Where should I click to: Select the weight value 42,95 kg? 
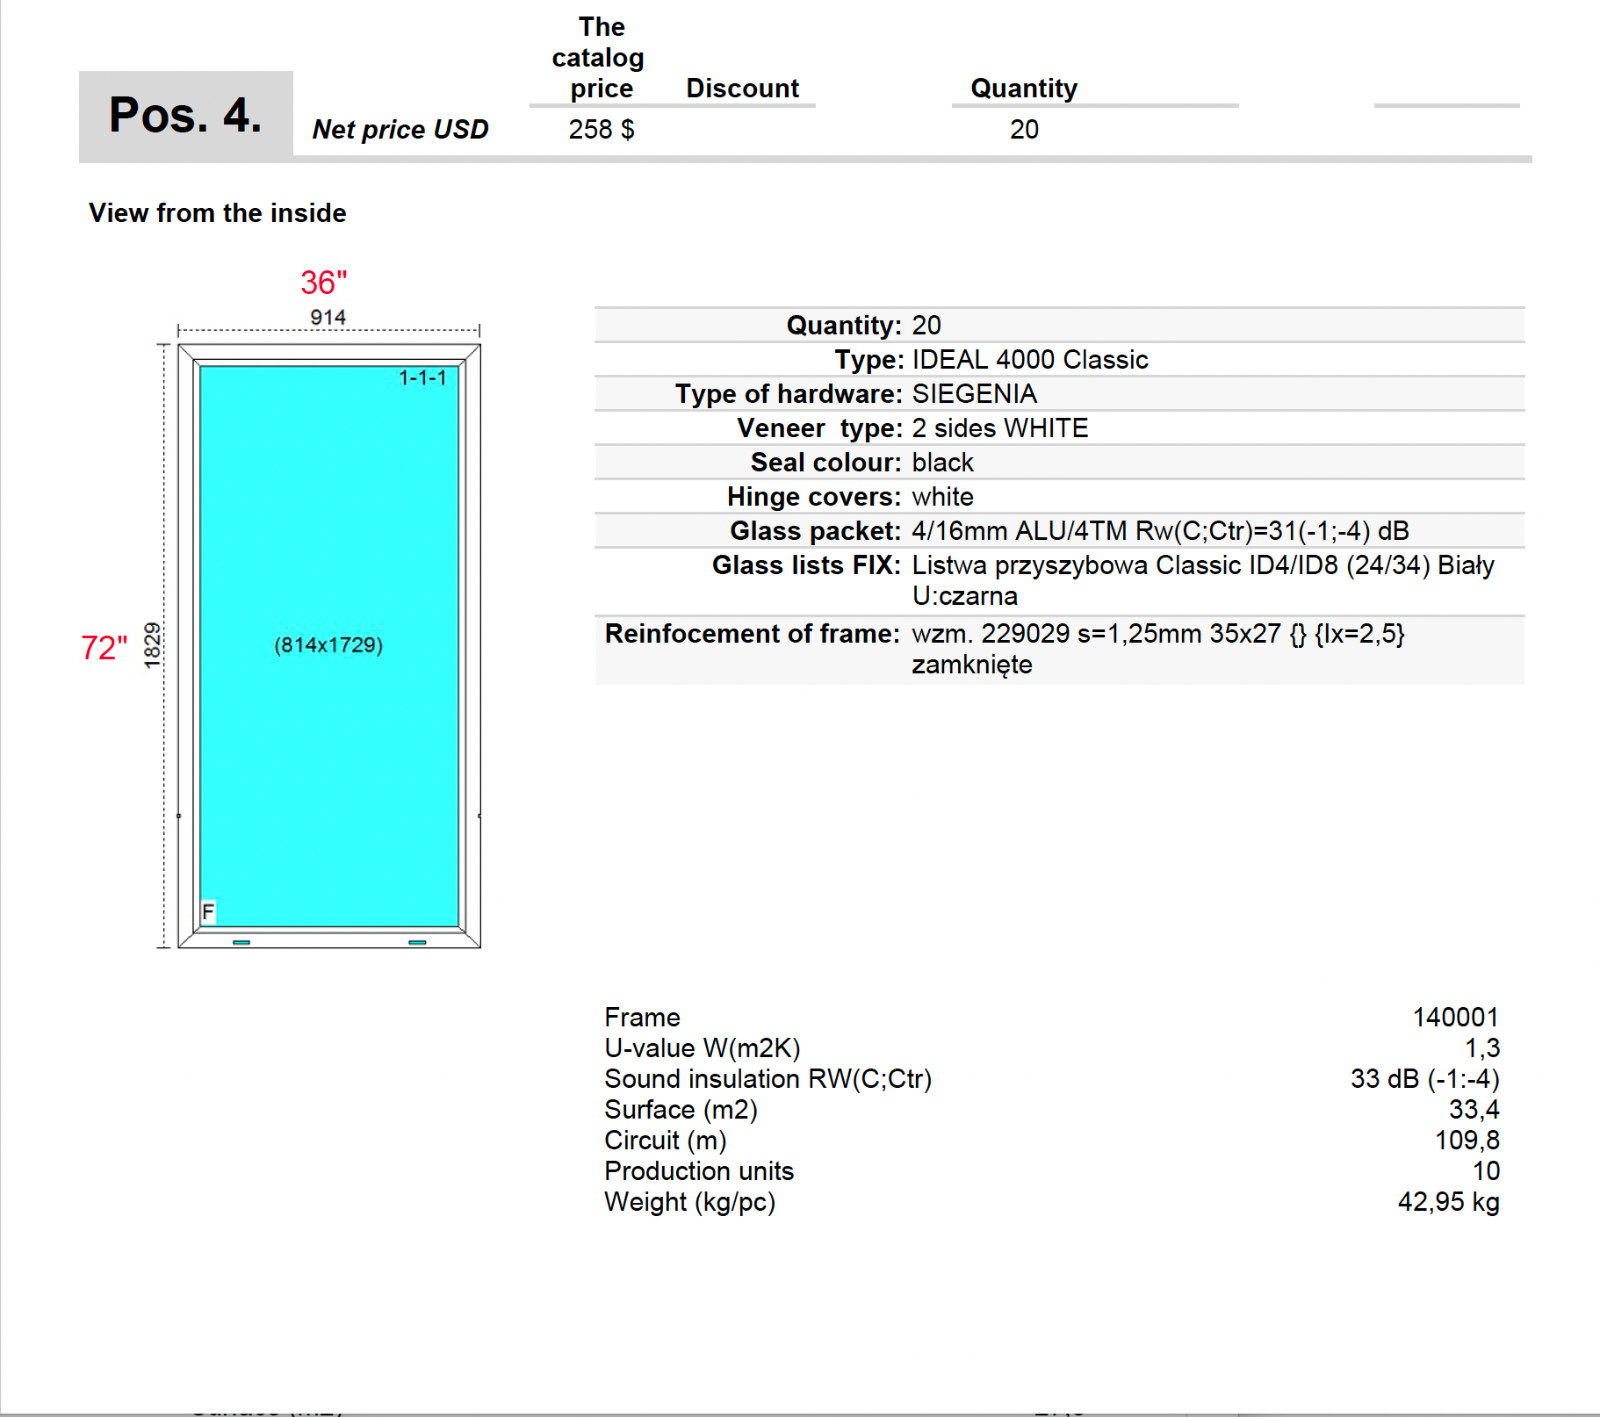[1448, 1202]
